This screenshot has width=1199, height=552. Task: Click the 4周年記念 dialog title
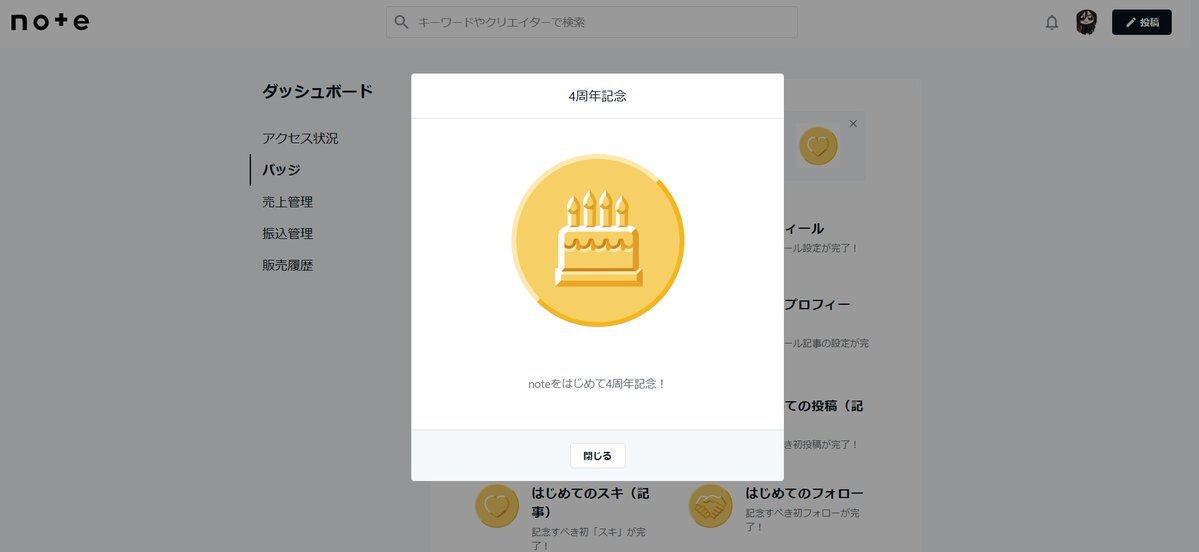(597, 96)
